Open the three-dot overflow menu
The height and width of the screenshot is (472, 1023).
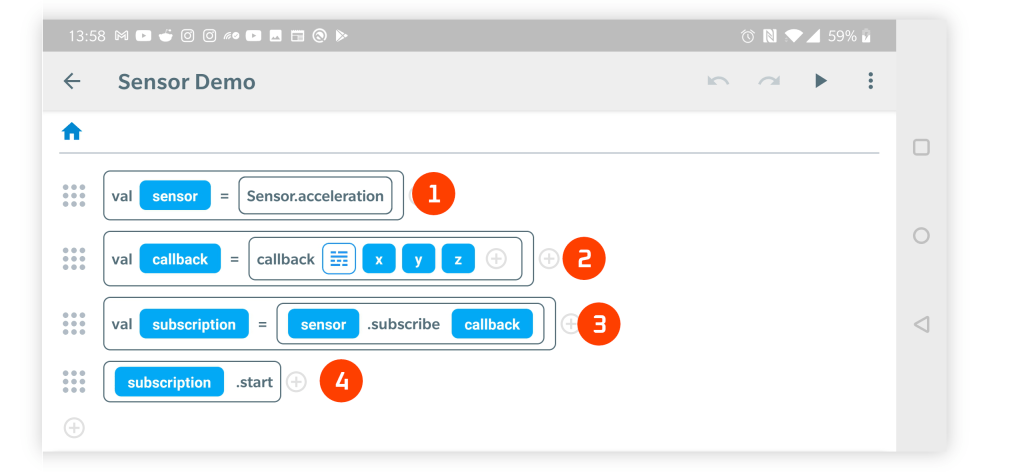point(871,81)
